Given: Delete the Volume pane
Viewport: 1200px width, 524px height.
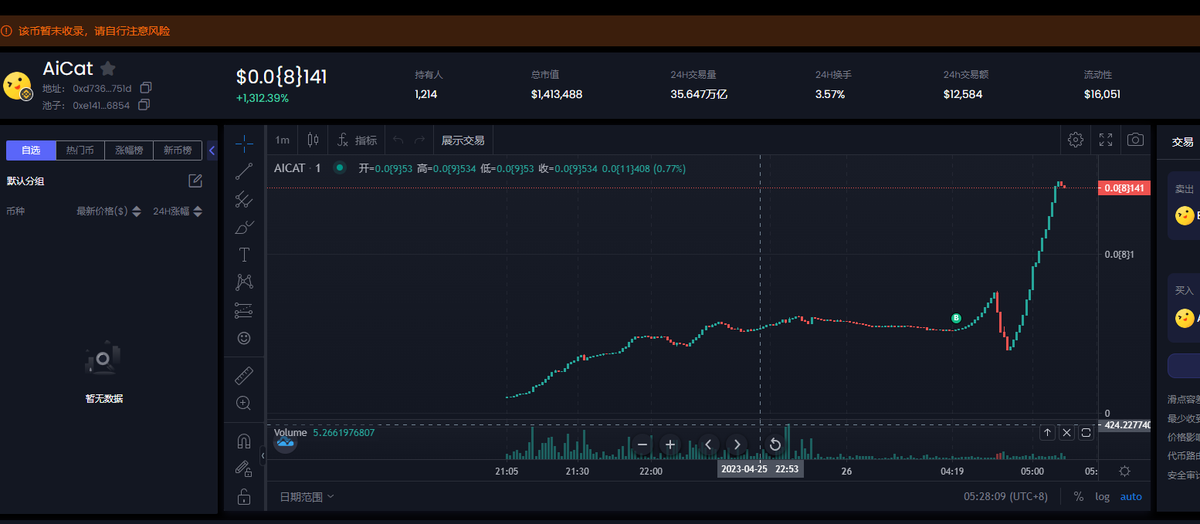Looking at the screenshot, I should tap(1066, 433).
